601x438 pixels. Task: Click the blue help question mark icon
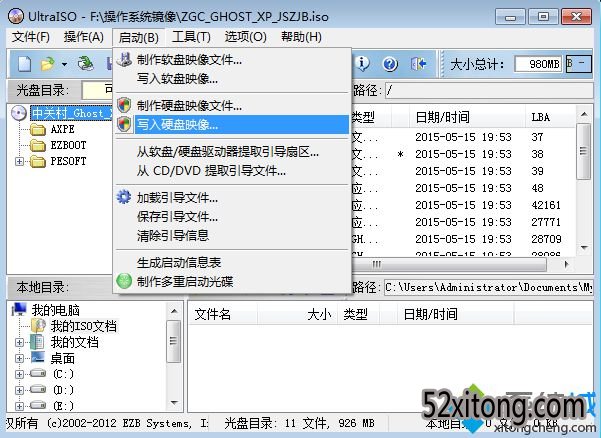[x=390, y=64]
